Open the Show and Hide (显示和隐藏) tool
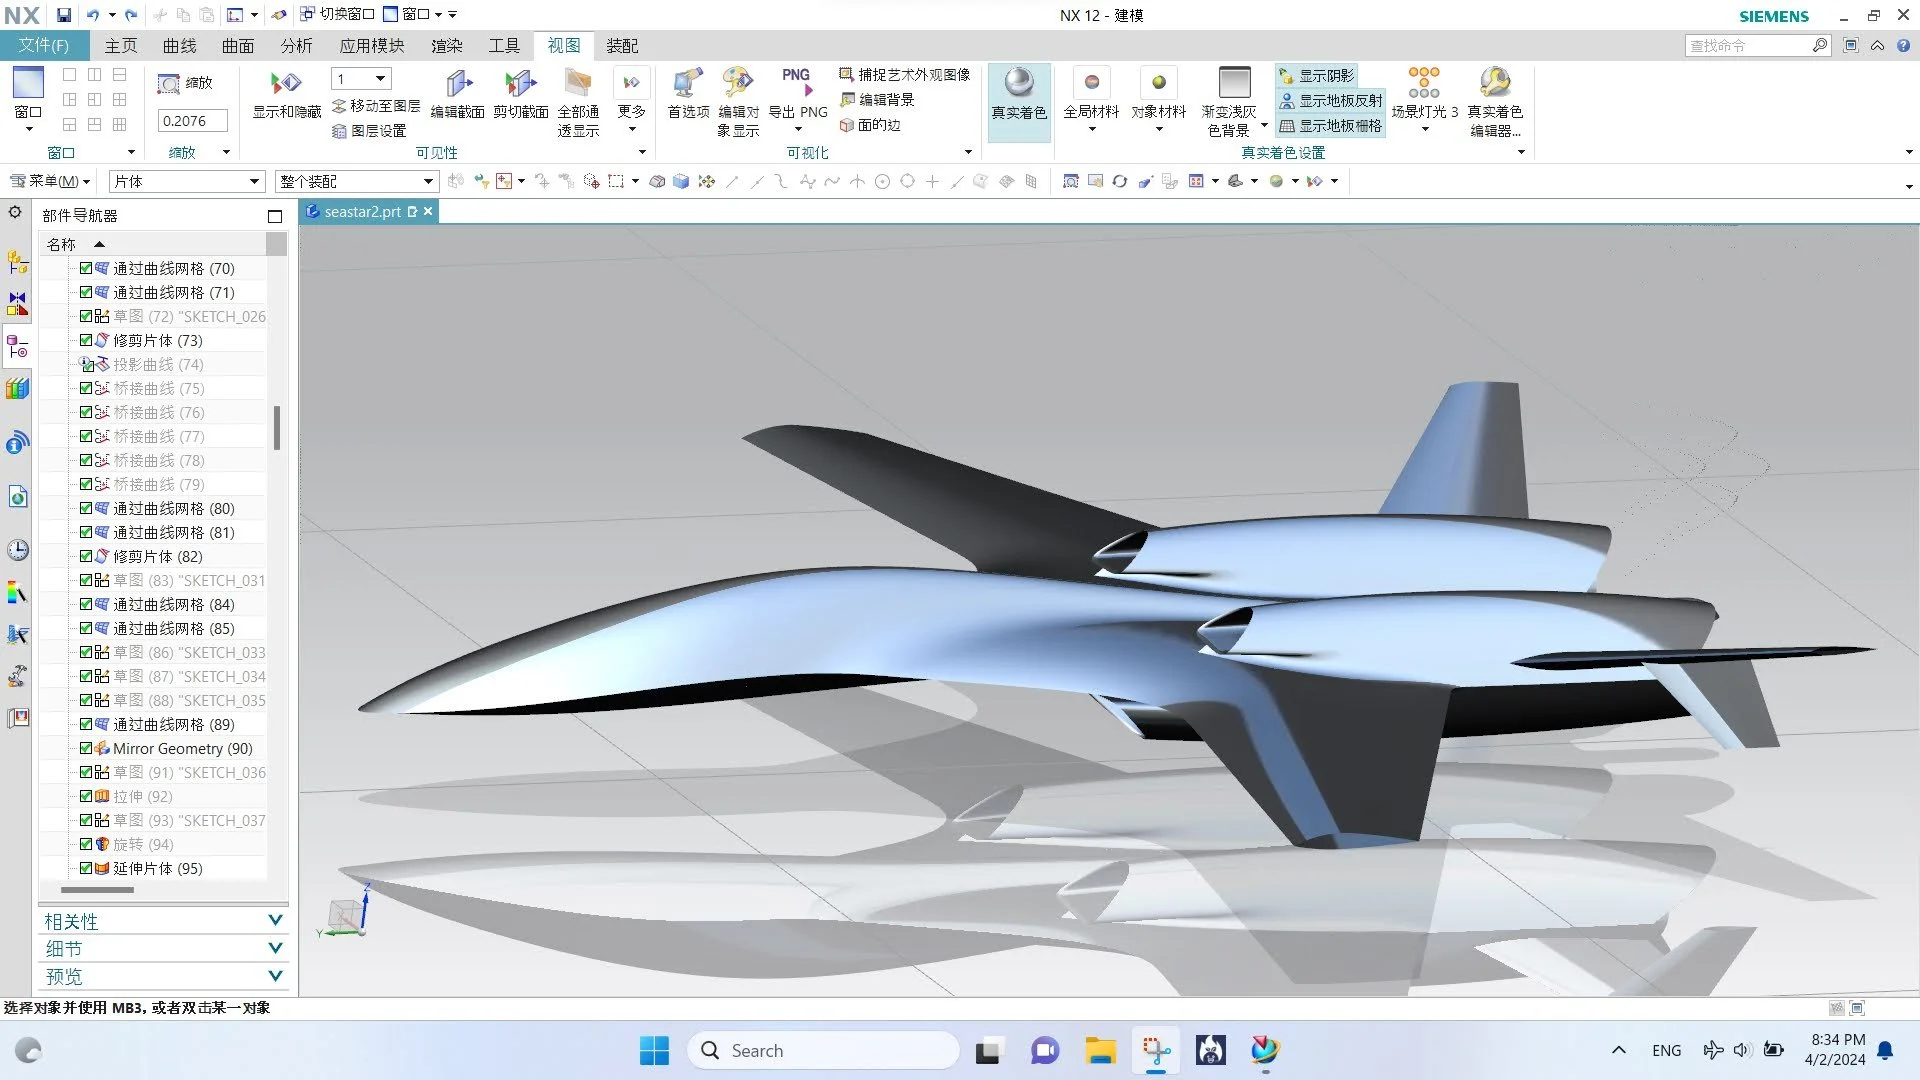 click(286, 83)
